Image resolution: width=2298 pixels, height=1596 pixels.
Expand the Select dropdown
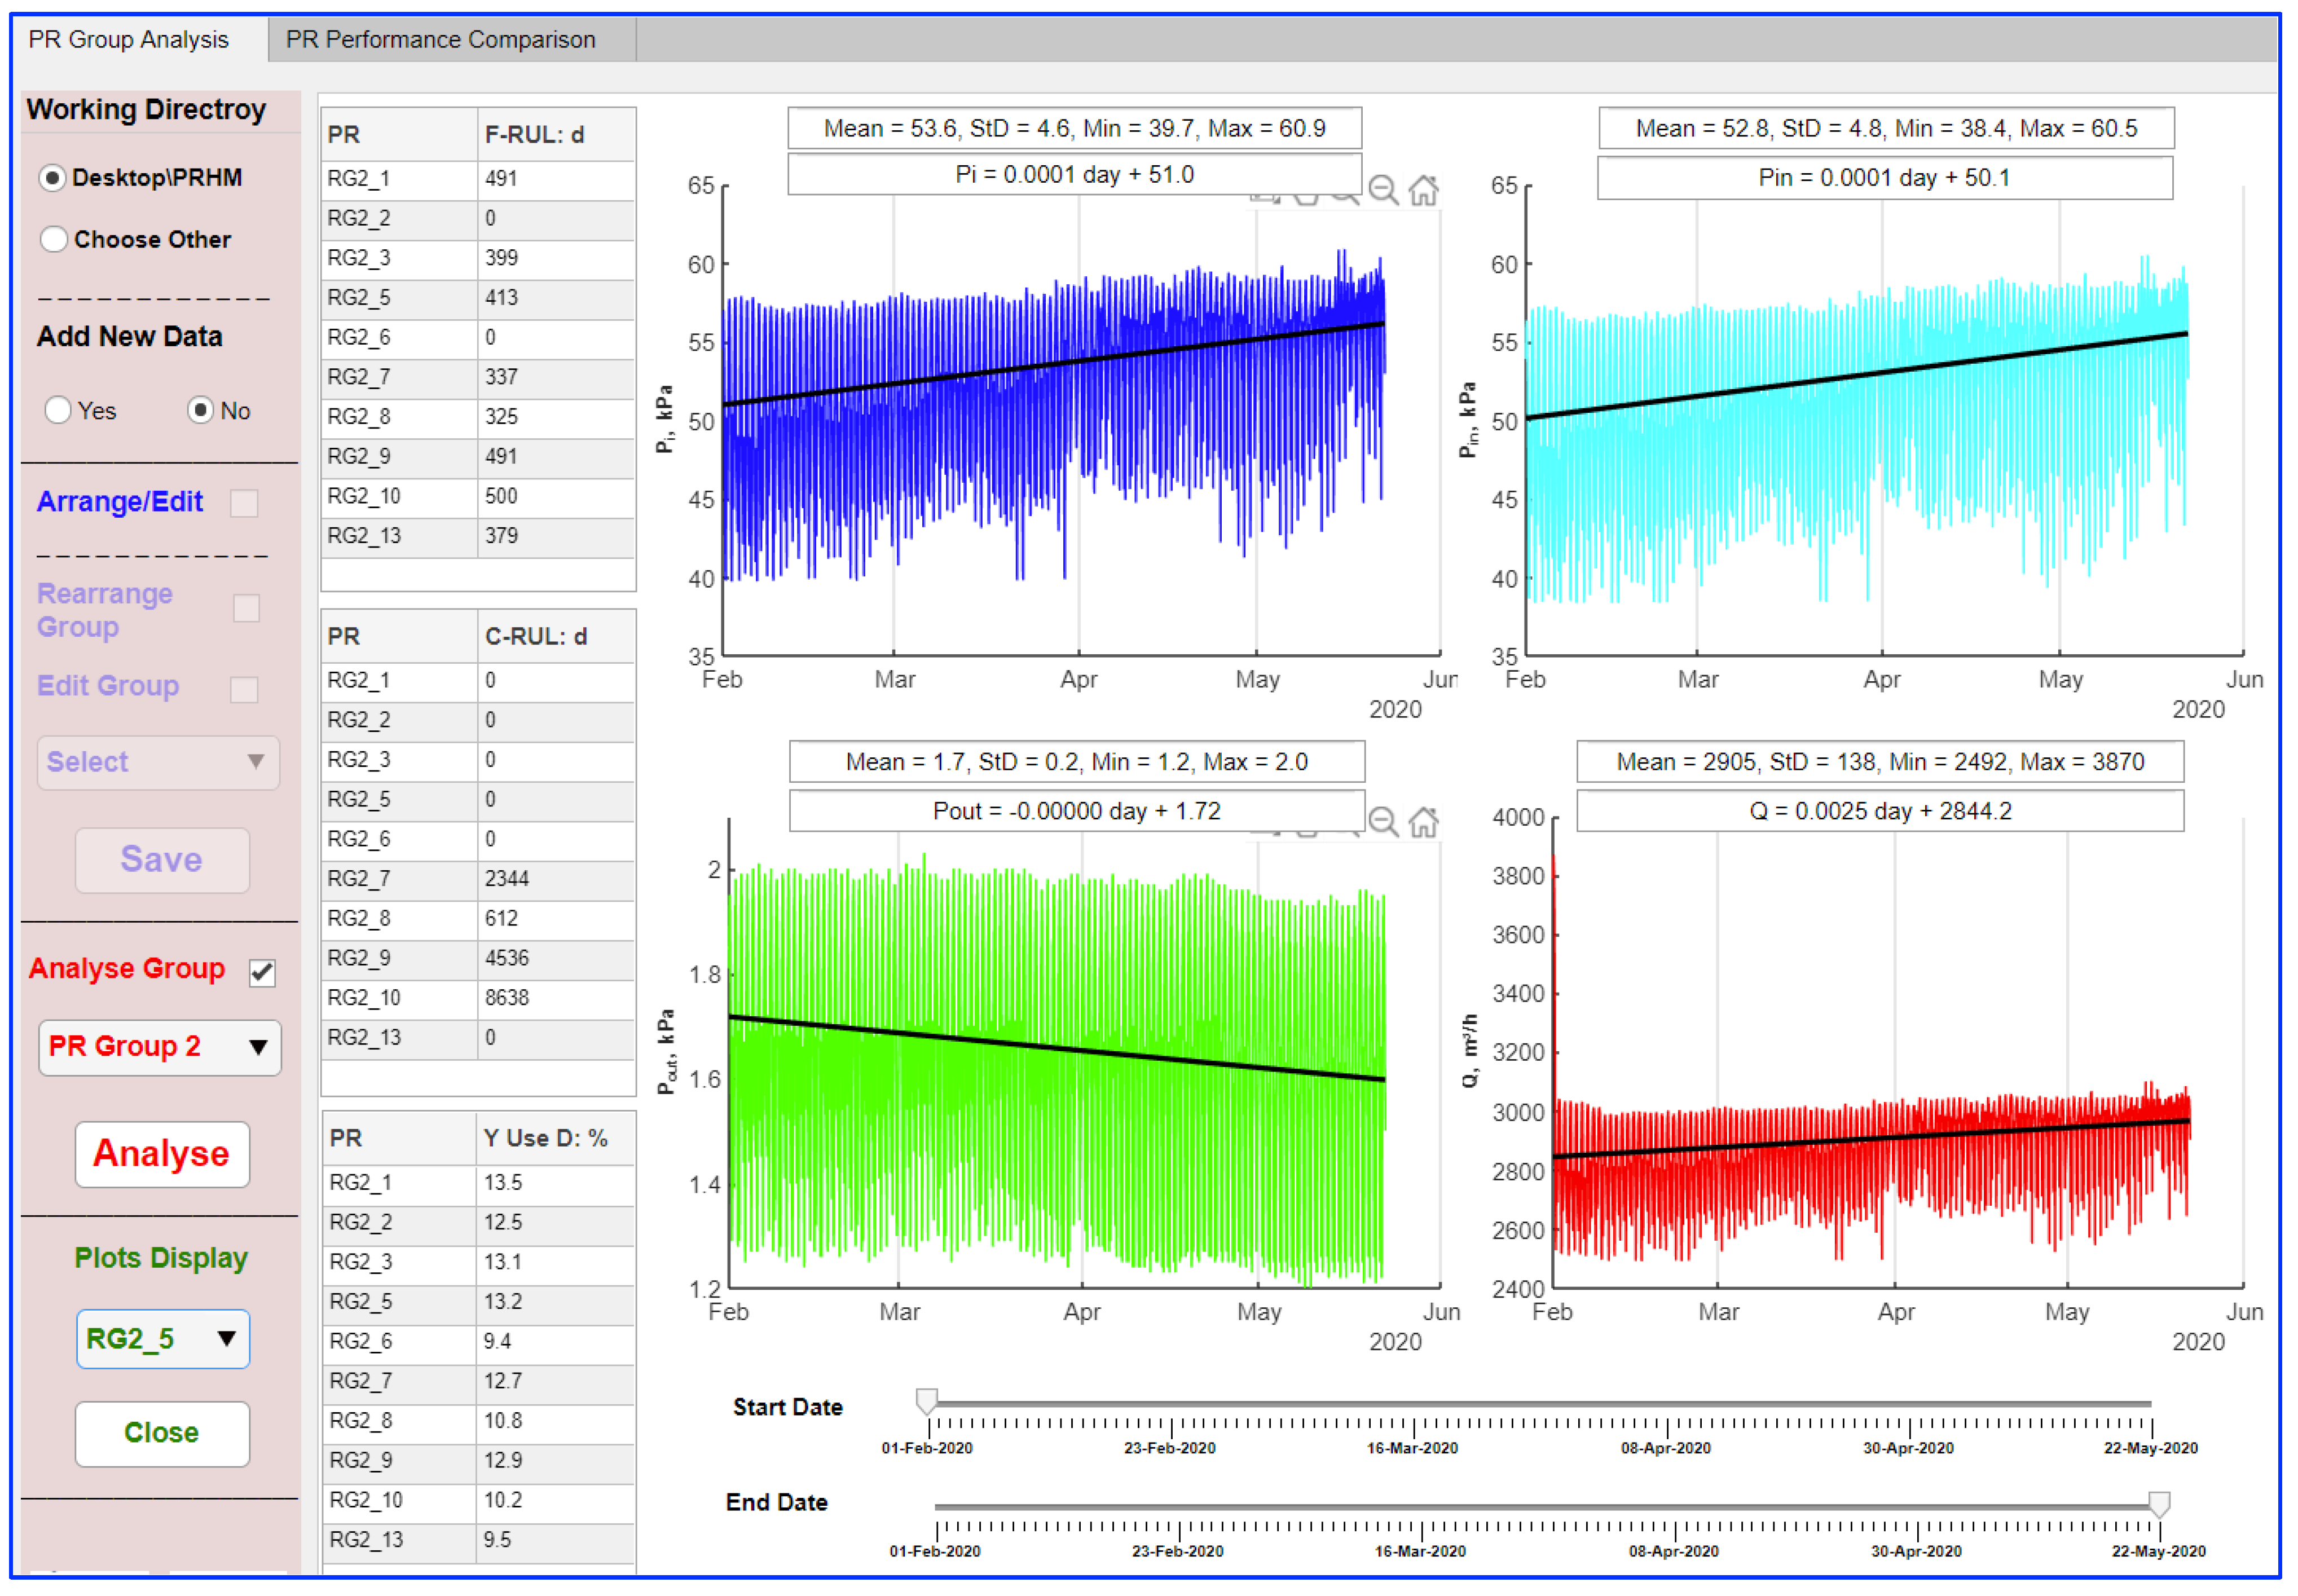coord(158,763)
